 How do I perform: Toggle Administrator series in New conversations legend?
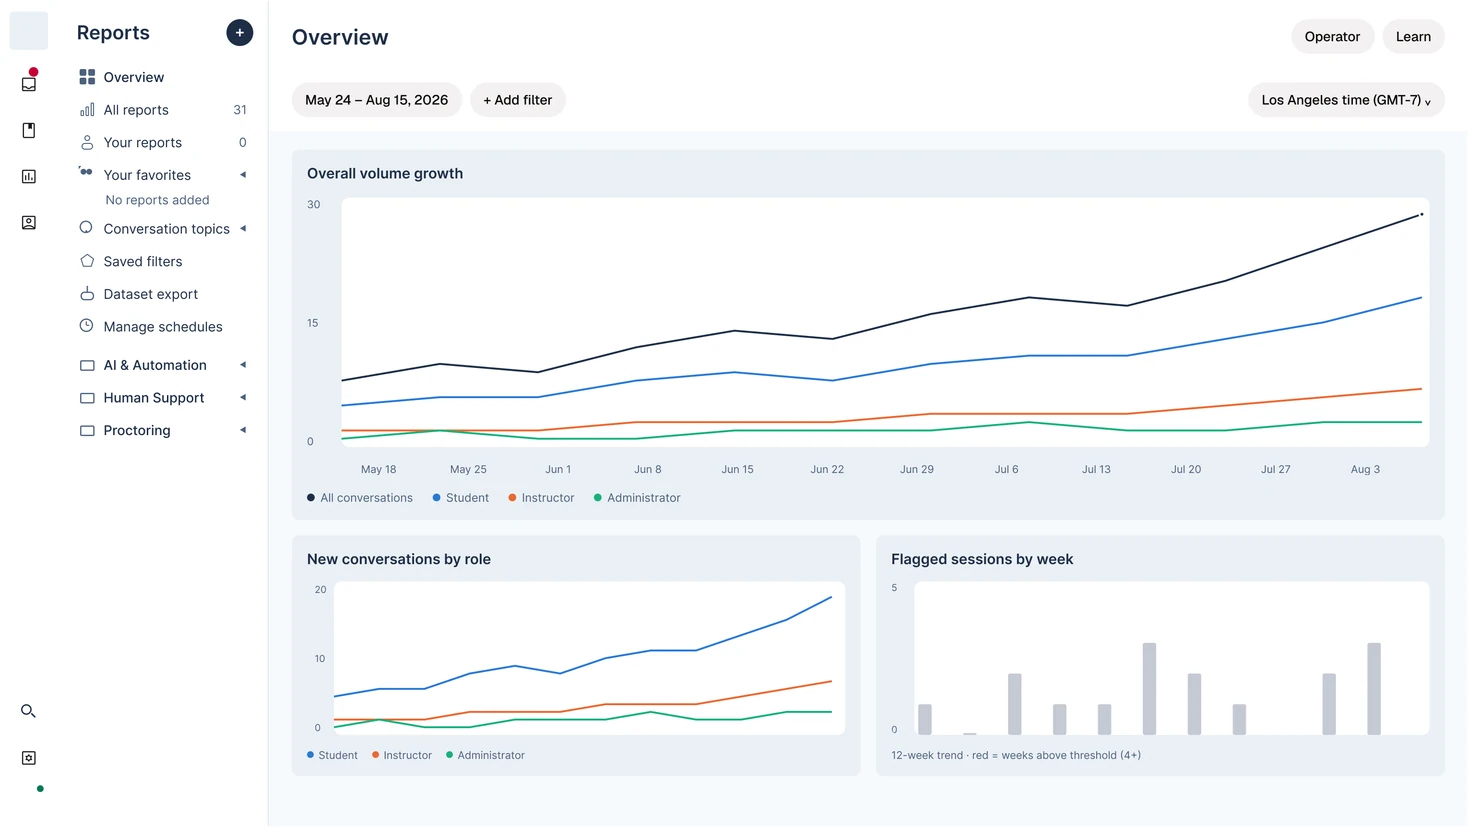pos(485,756)
